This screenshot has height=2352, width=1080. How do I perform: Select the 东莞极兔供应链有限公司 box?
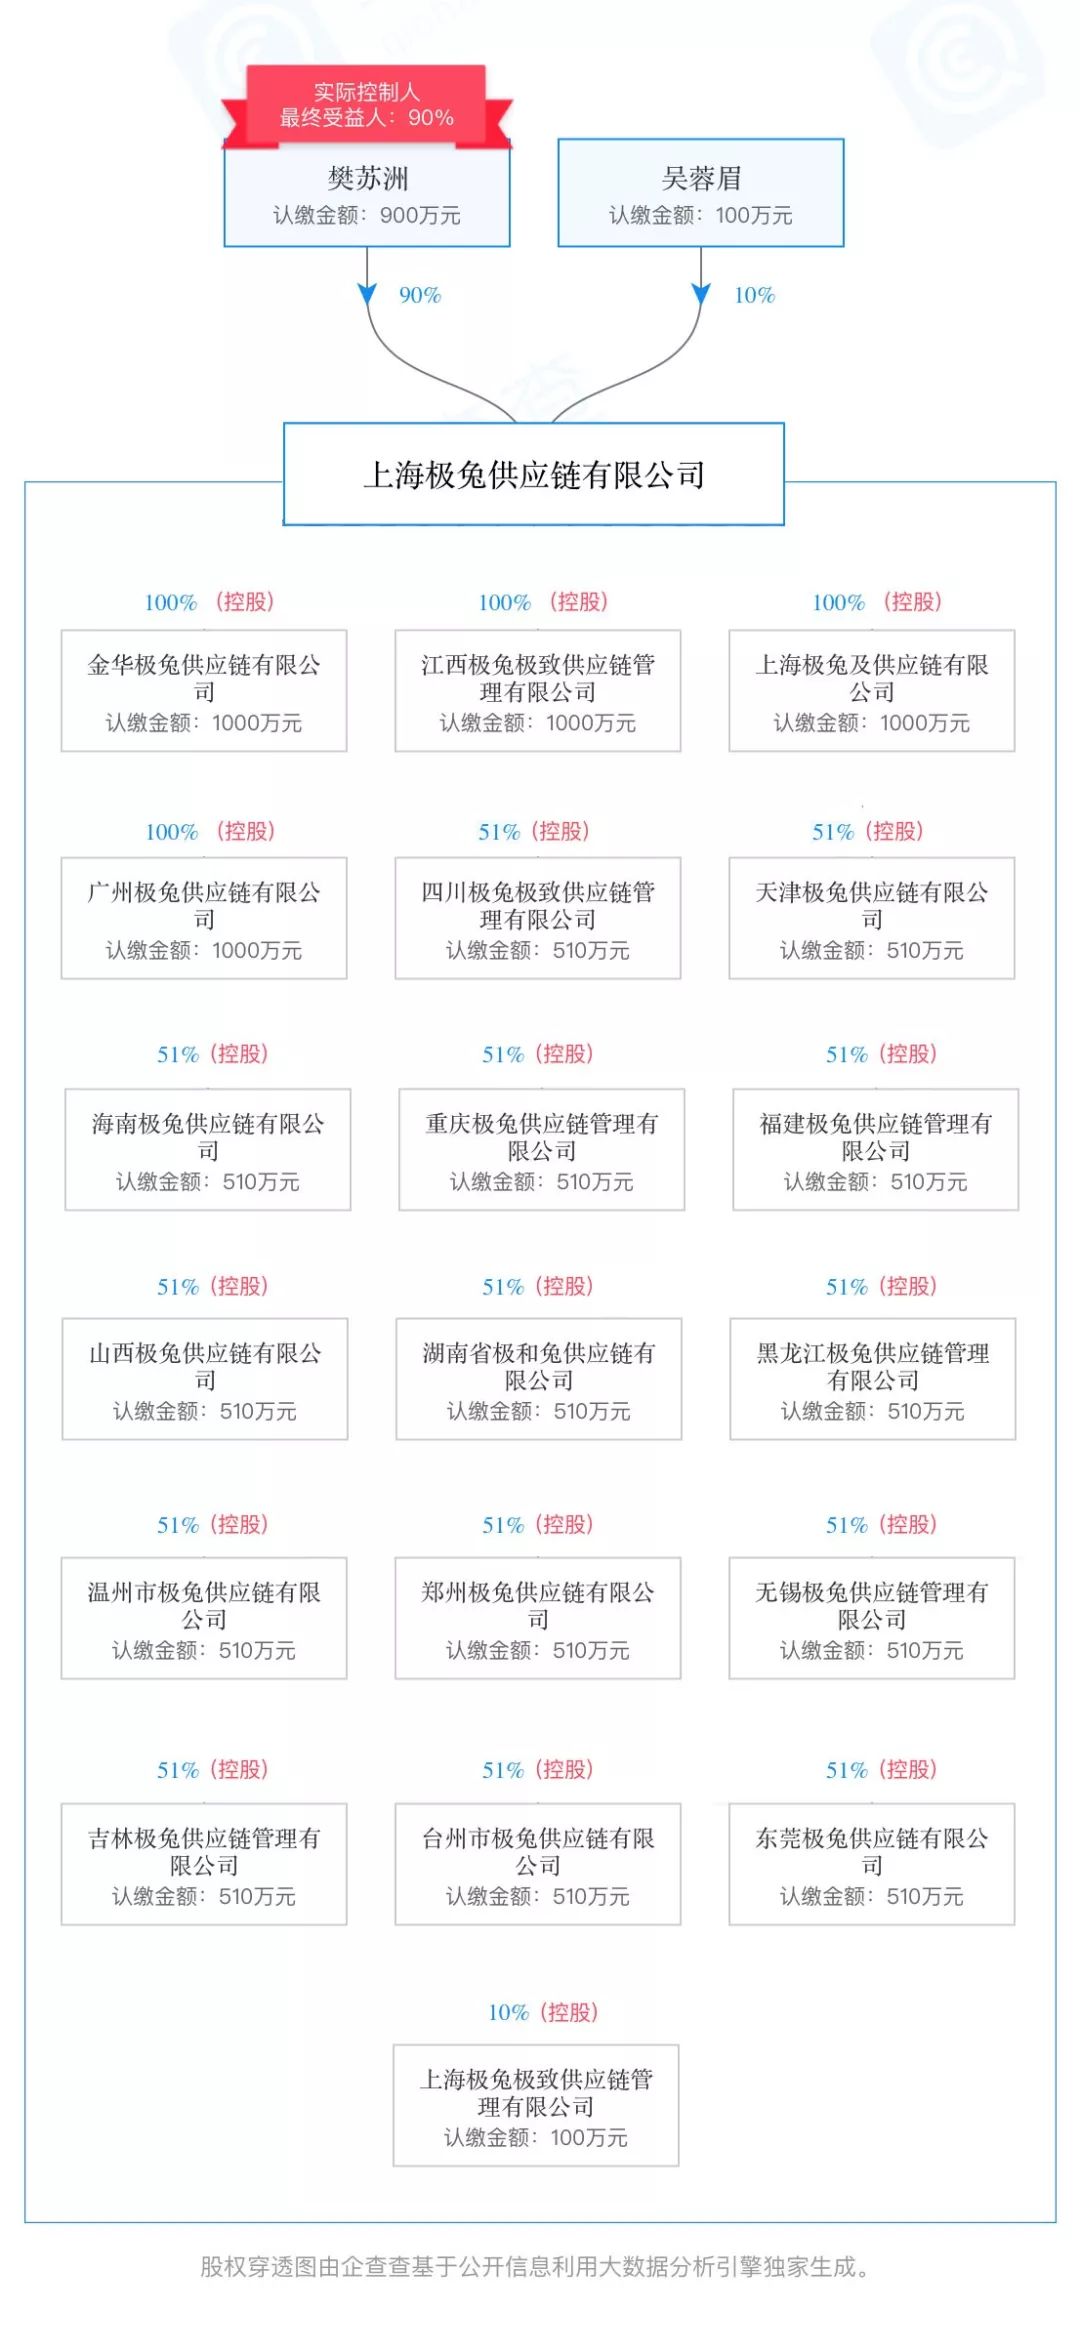[872, 1864]
